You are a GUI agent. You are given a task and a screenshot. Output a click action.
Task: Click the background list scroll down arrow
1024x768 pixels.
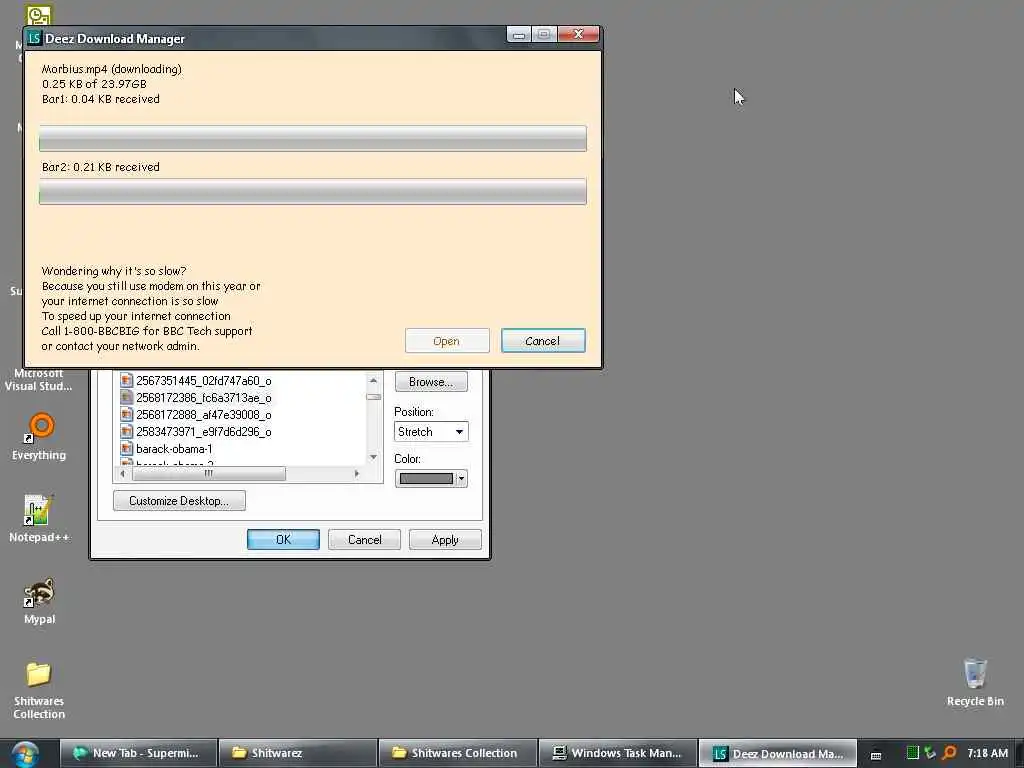[x=374, y=457]
